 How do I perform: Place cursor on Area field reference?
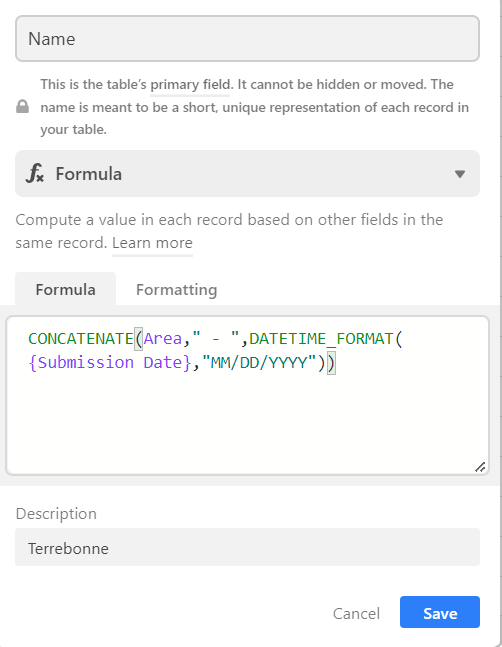point(163,339)
